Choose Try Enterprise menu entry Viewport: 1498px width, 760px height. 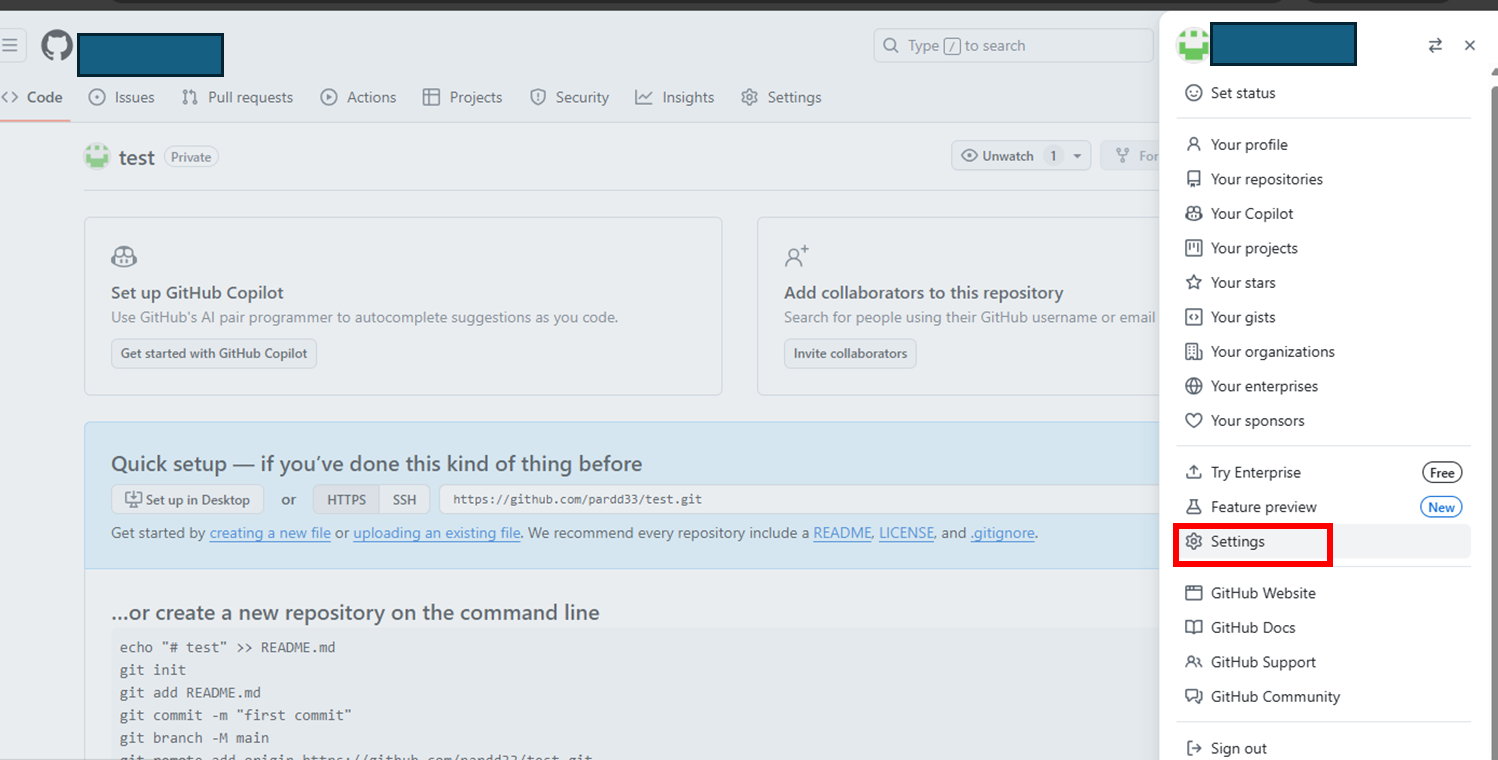pyautogui.click(x=1323, y=472)
